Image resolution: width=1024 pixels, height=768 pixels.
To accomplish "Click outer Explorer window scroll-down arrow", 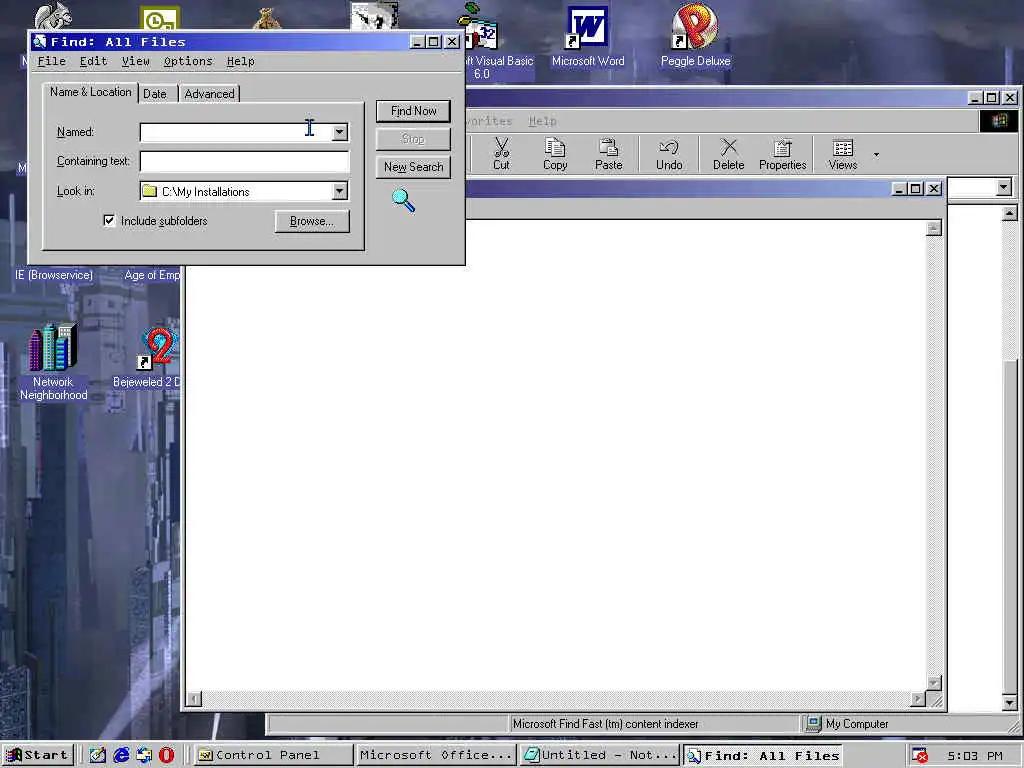I will coord(1010,703).
